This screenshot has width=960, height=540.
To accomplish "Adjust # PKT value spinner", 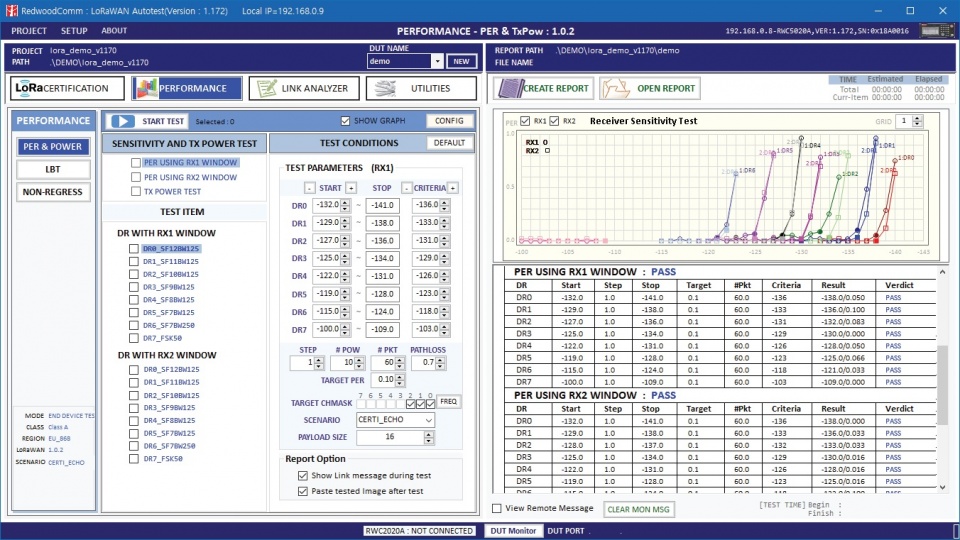I will click(400, 363).
